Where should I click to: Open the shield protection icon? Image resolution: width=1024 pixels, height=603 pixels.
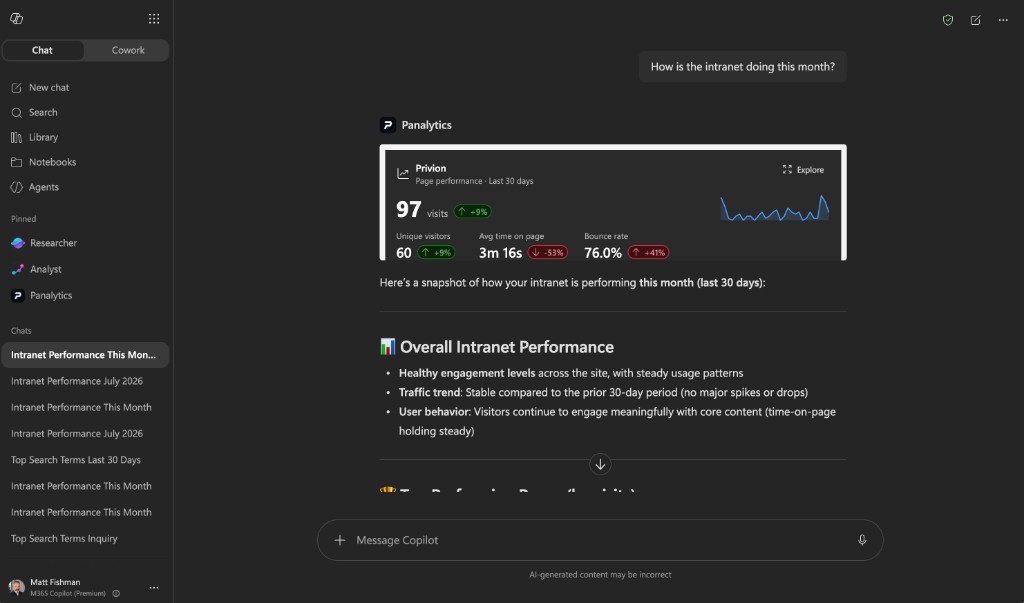(x=948, y=20)
